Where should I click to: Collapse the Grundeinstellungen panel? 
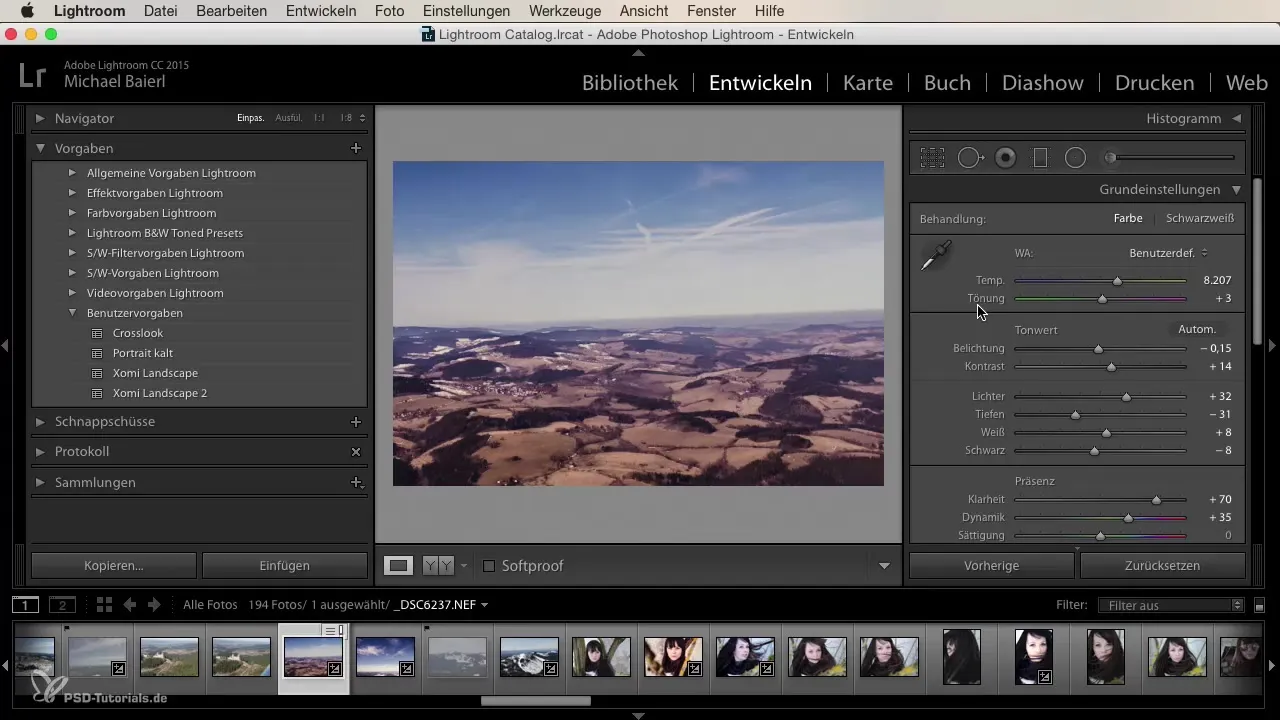tap(1237, 189)
